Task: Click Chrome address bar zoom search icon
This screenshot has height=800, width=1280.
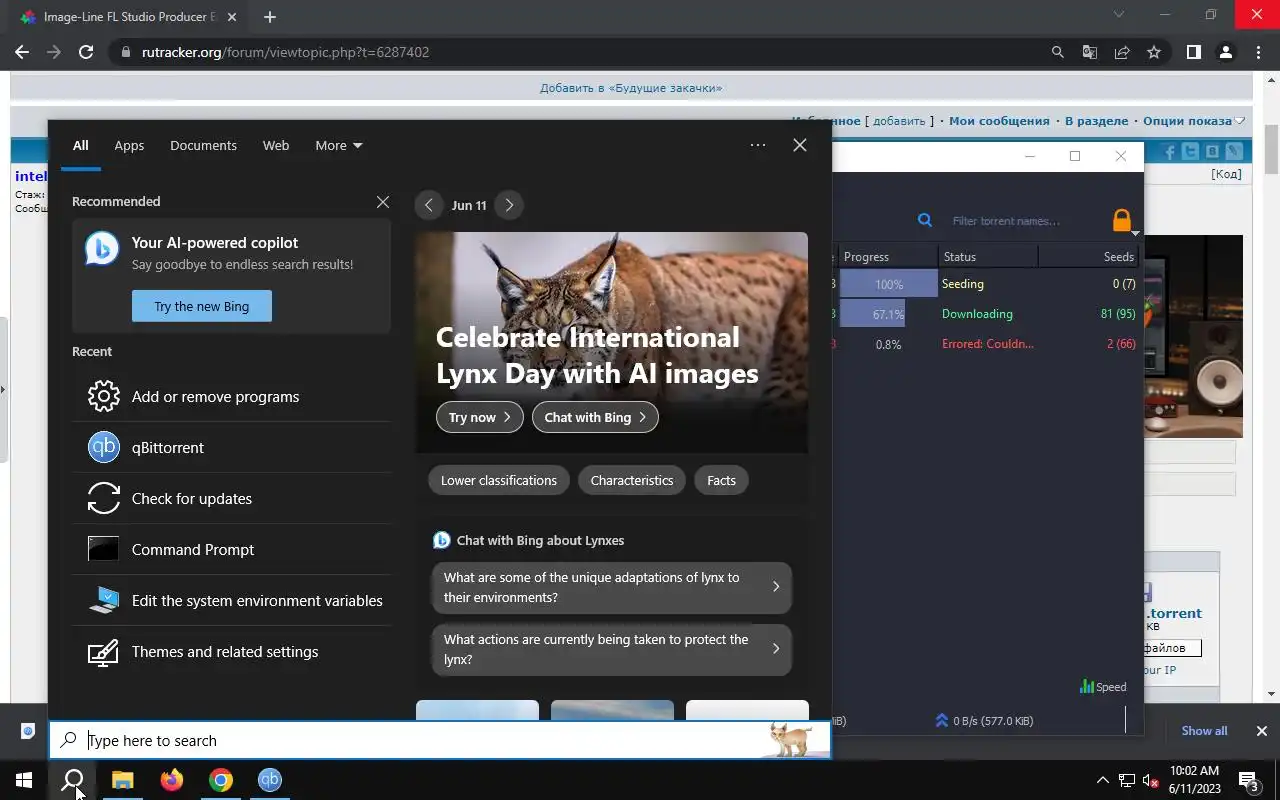Action: pos(1058,52)
